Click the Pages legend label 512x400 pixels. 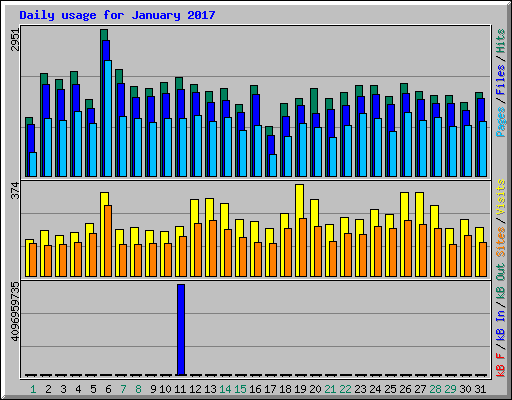(500, 122)
